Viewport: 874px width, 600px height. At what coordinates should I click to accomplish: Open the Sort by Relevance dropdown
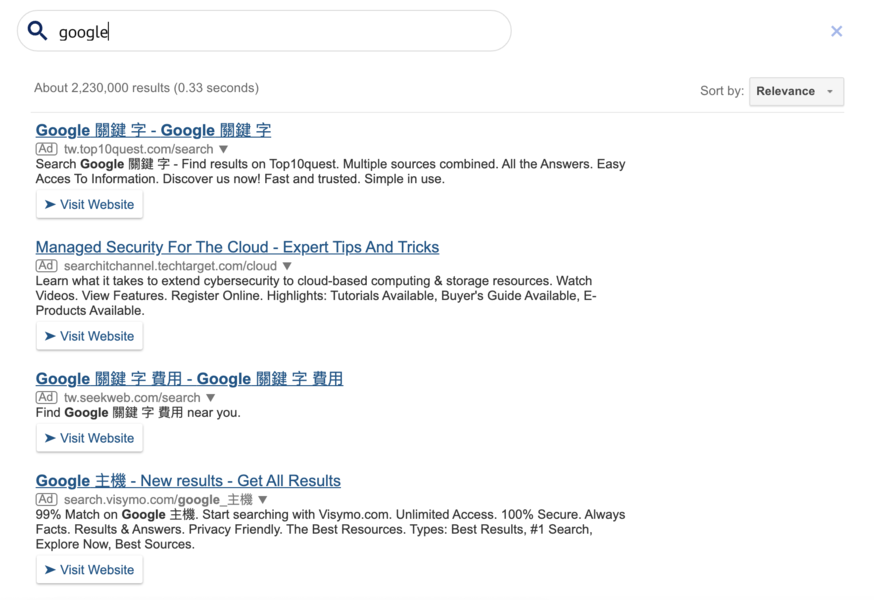[x=796, y=91]
